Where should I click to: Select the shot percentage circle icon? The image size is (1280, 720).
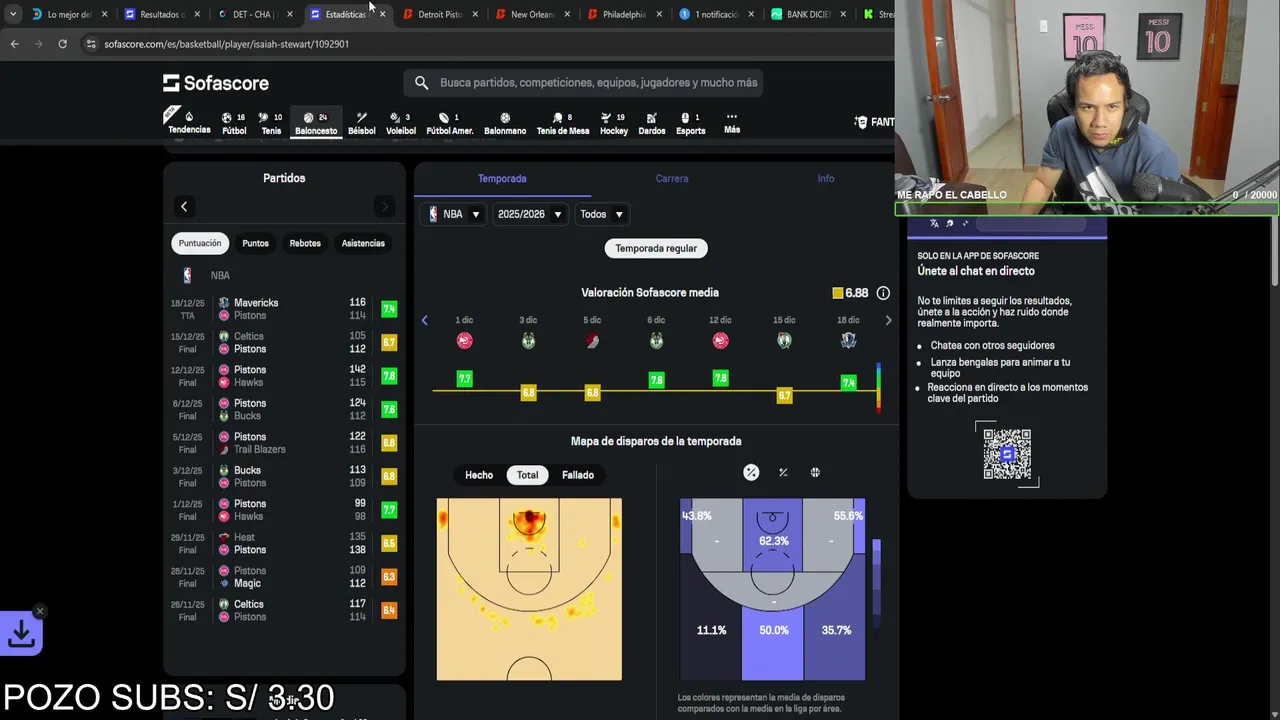(x=751, y=472)
